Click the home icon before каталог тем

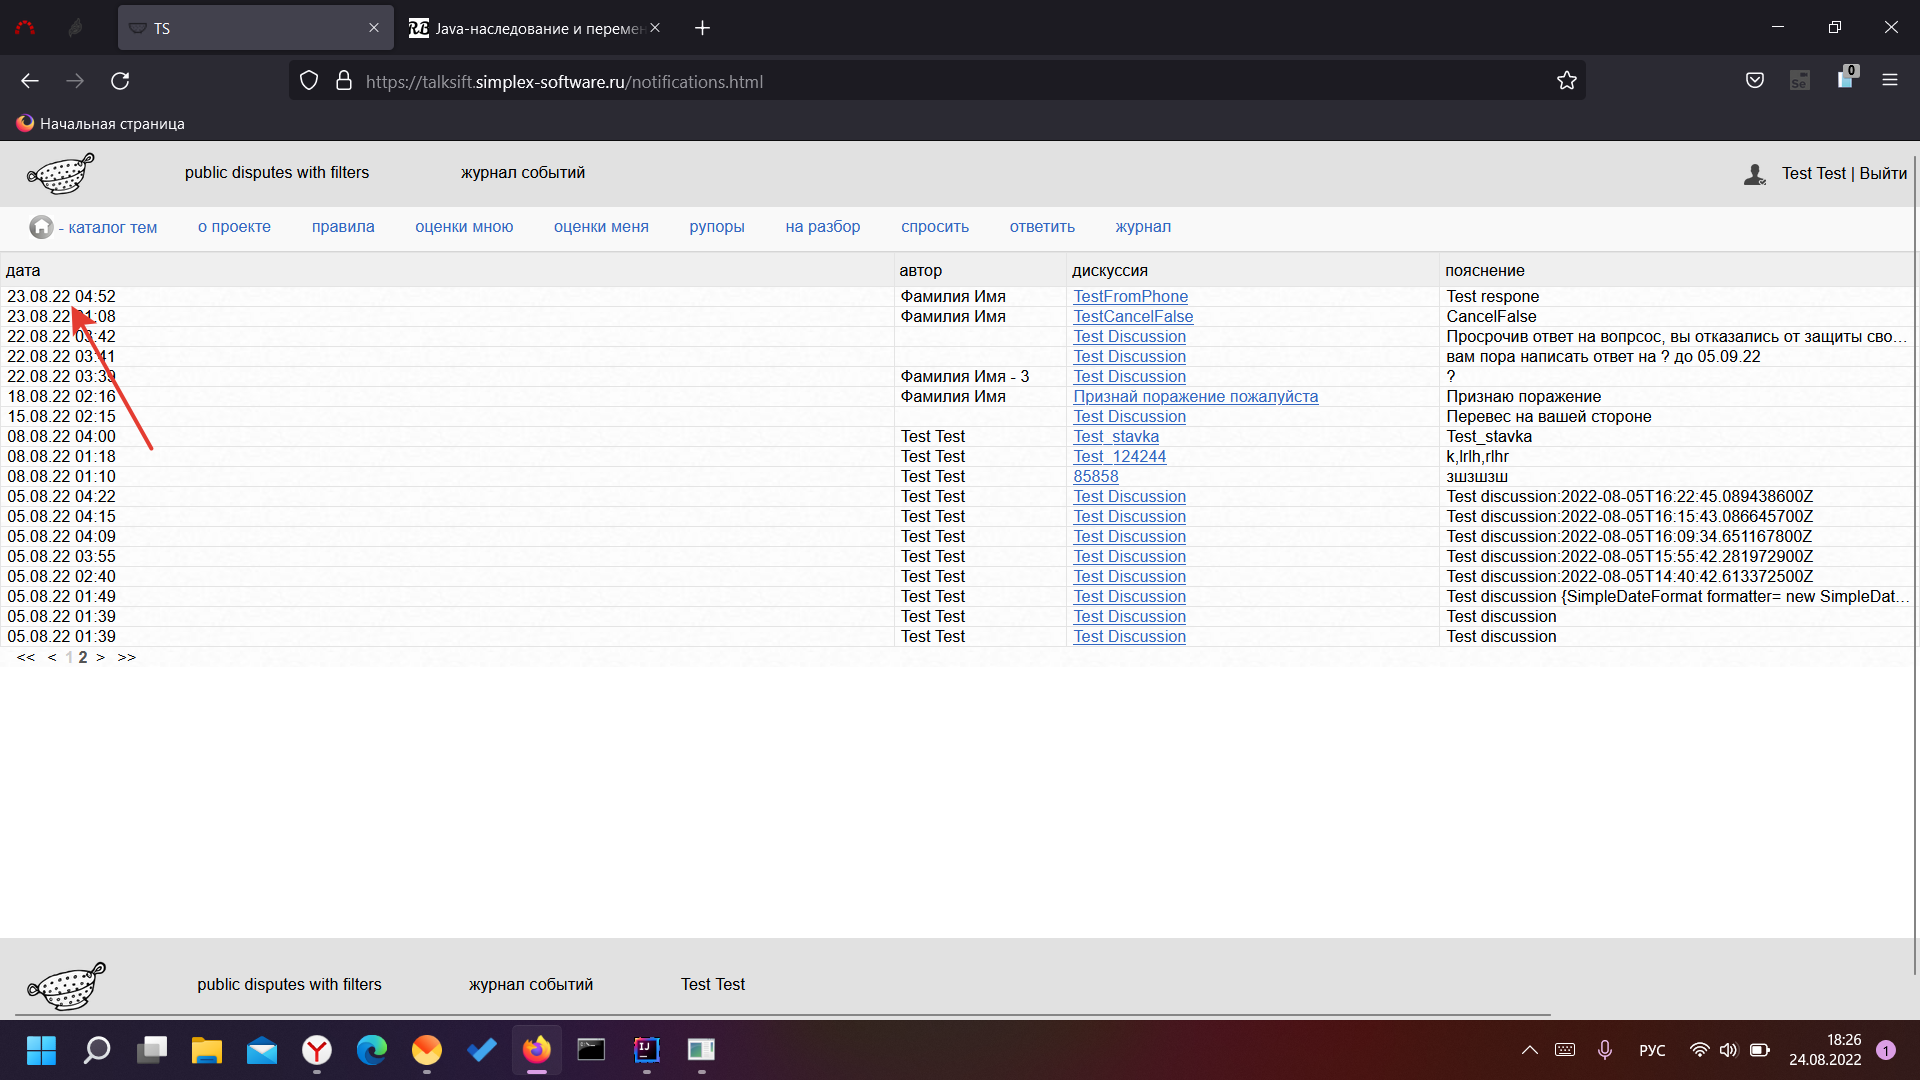(41, 227)
